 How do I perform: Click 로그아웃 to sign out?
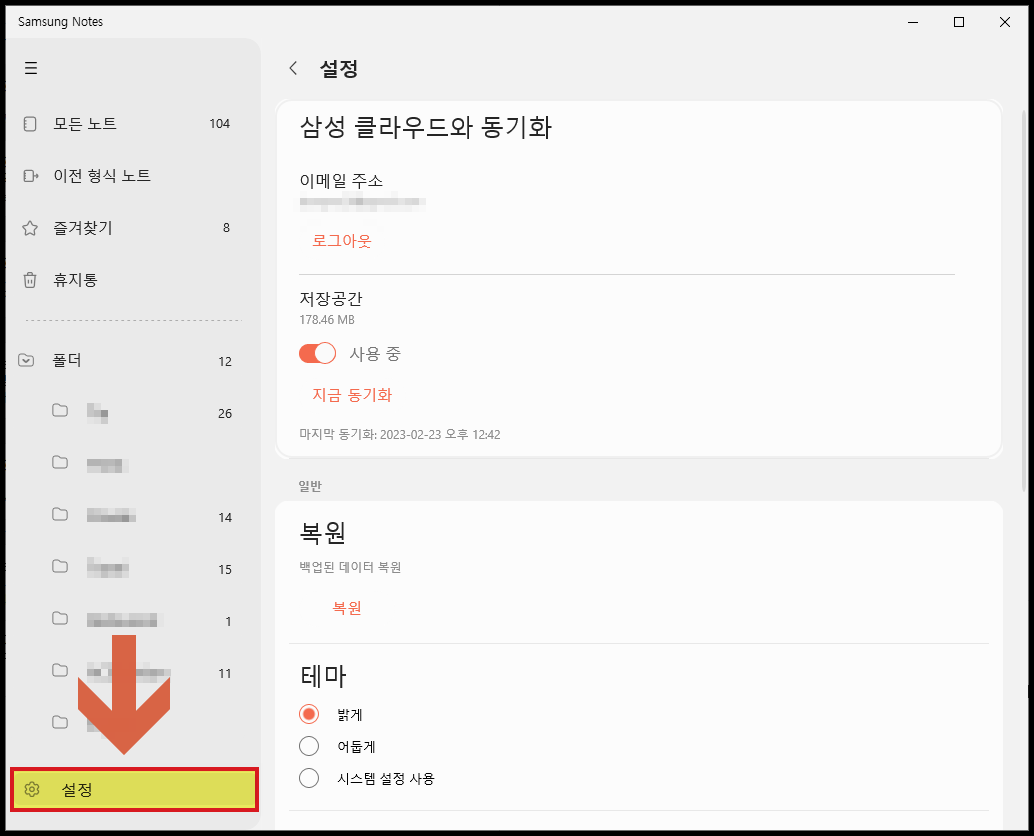click(342, 241)
